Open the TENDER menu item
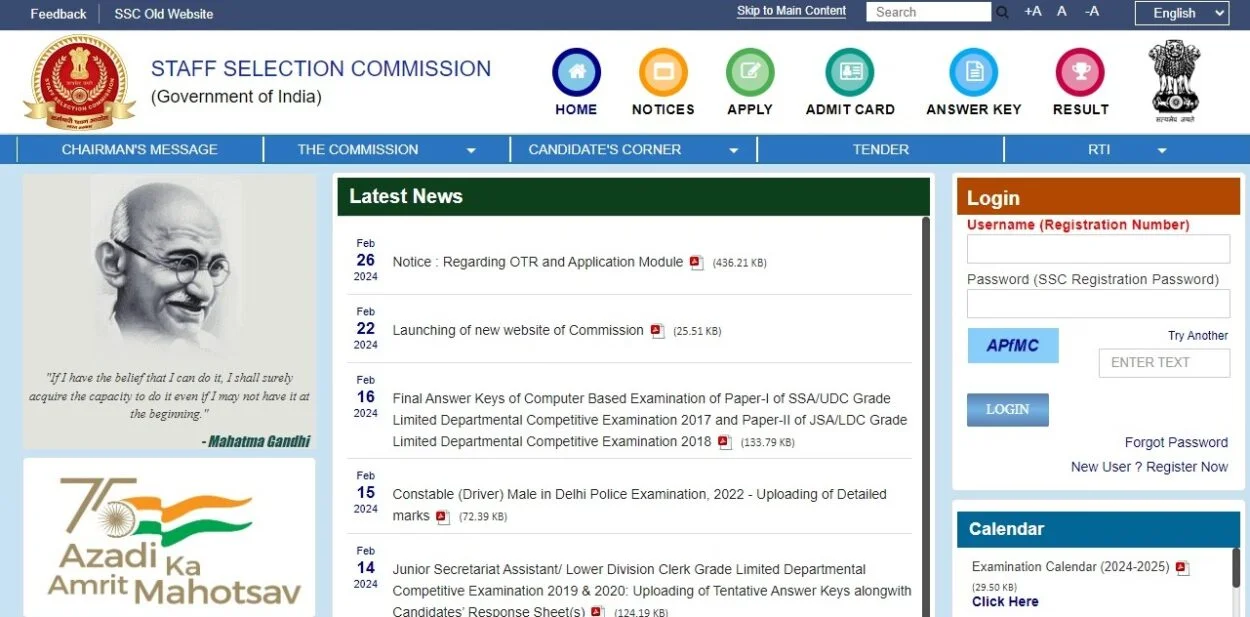 [881, 150]
